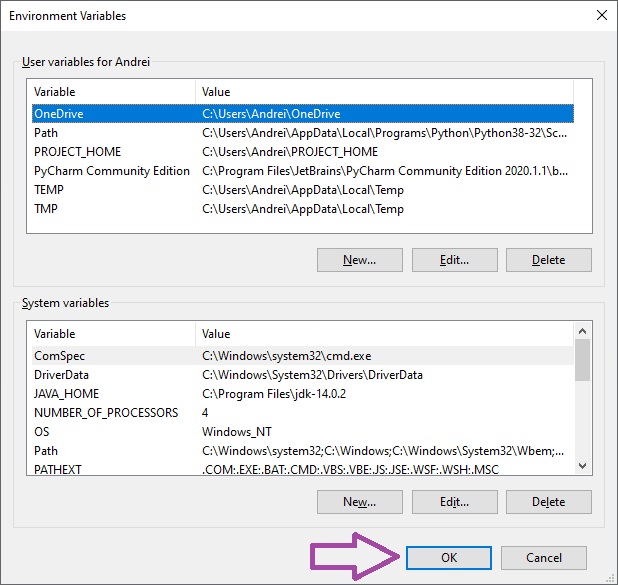The width and height of the screenshot is (618, 585).
Task: Click the C:\Users\Andrei\OneDrive value
Action: coord(271,114)
